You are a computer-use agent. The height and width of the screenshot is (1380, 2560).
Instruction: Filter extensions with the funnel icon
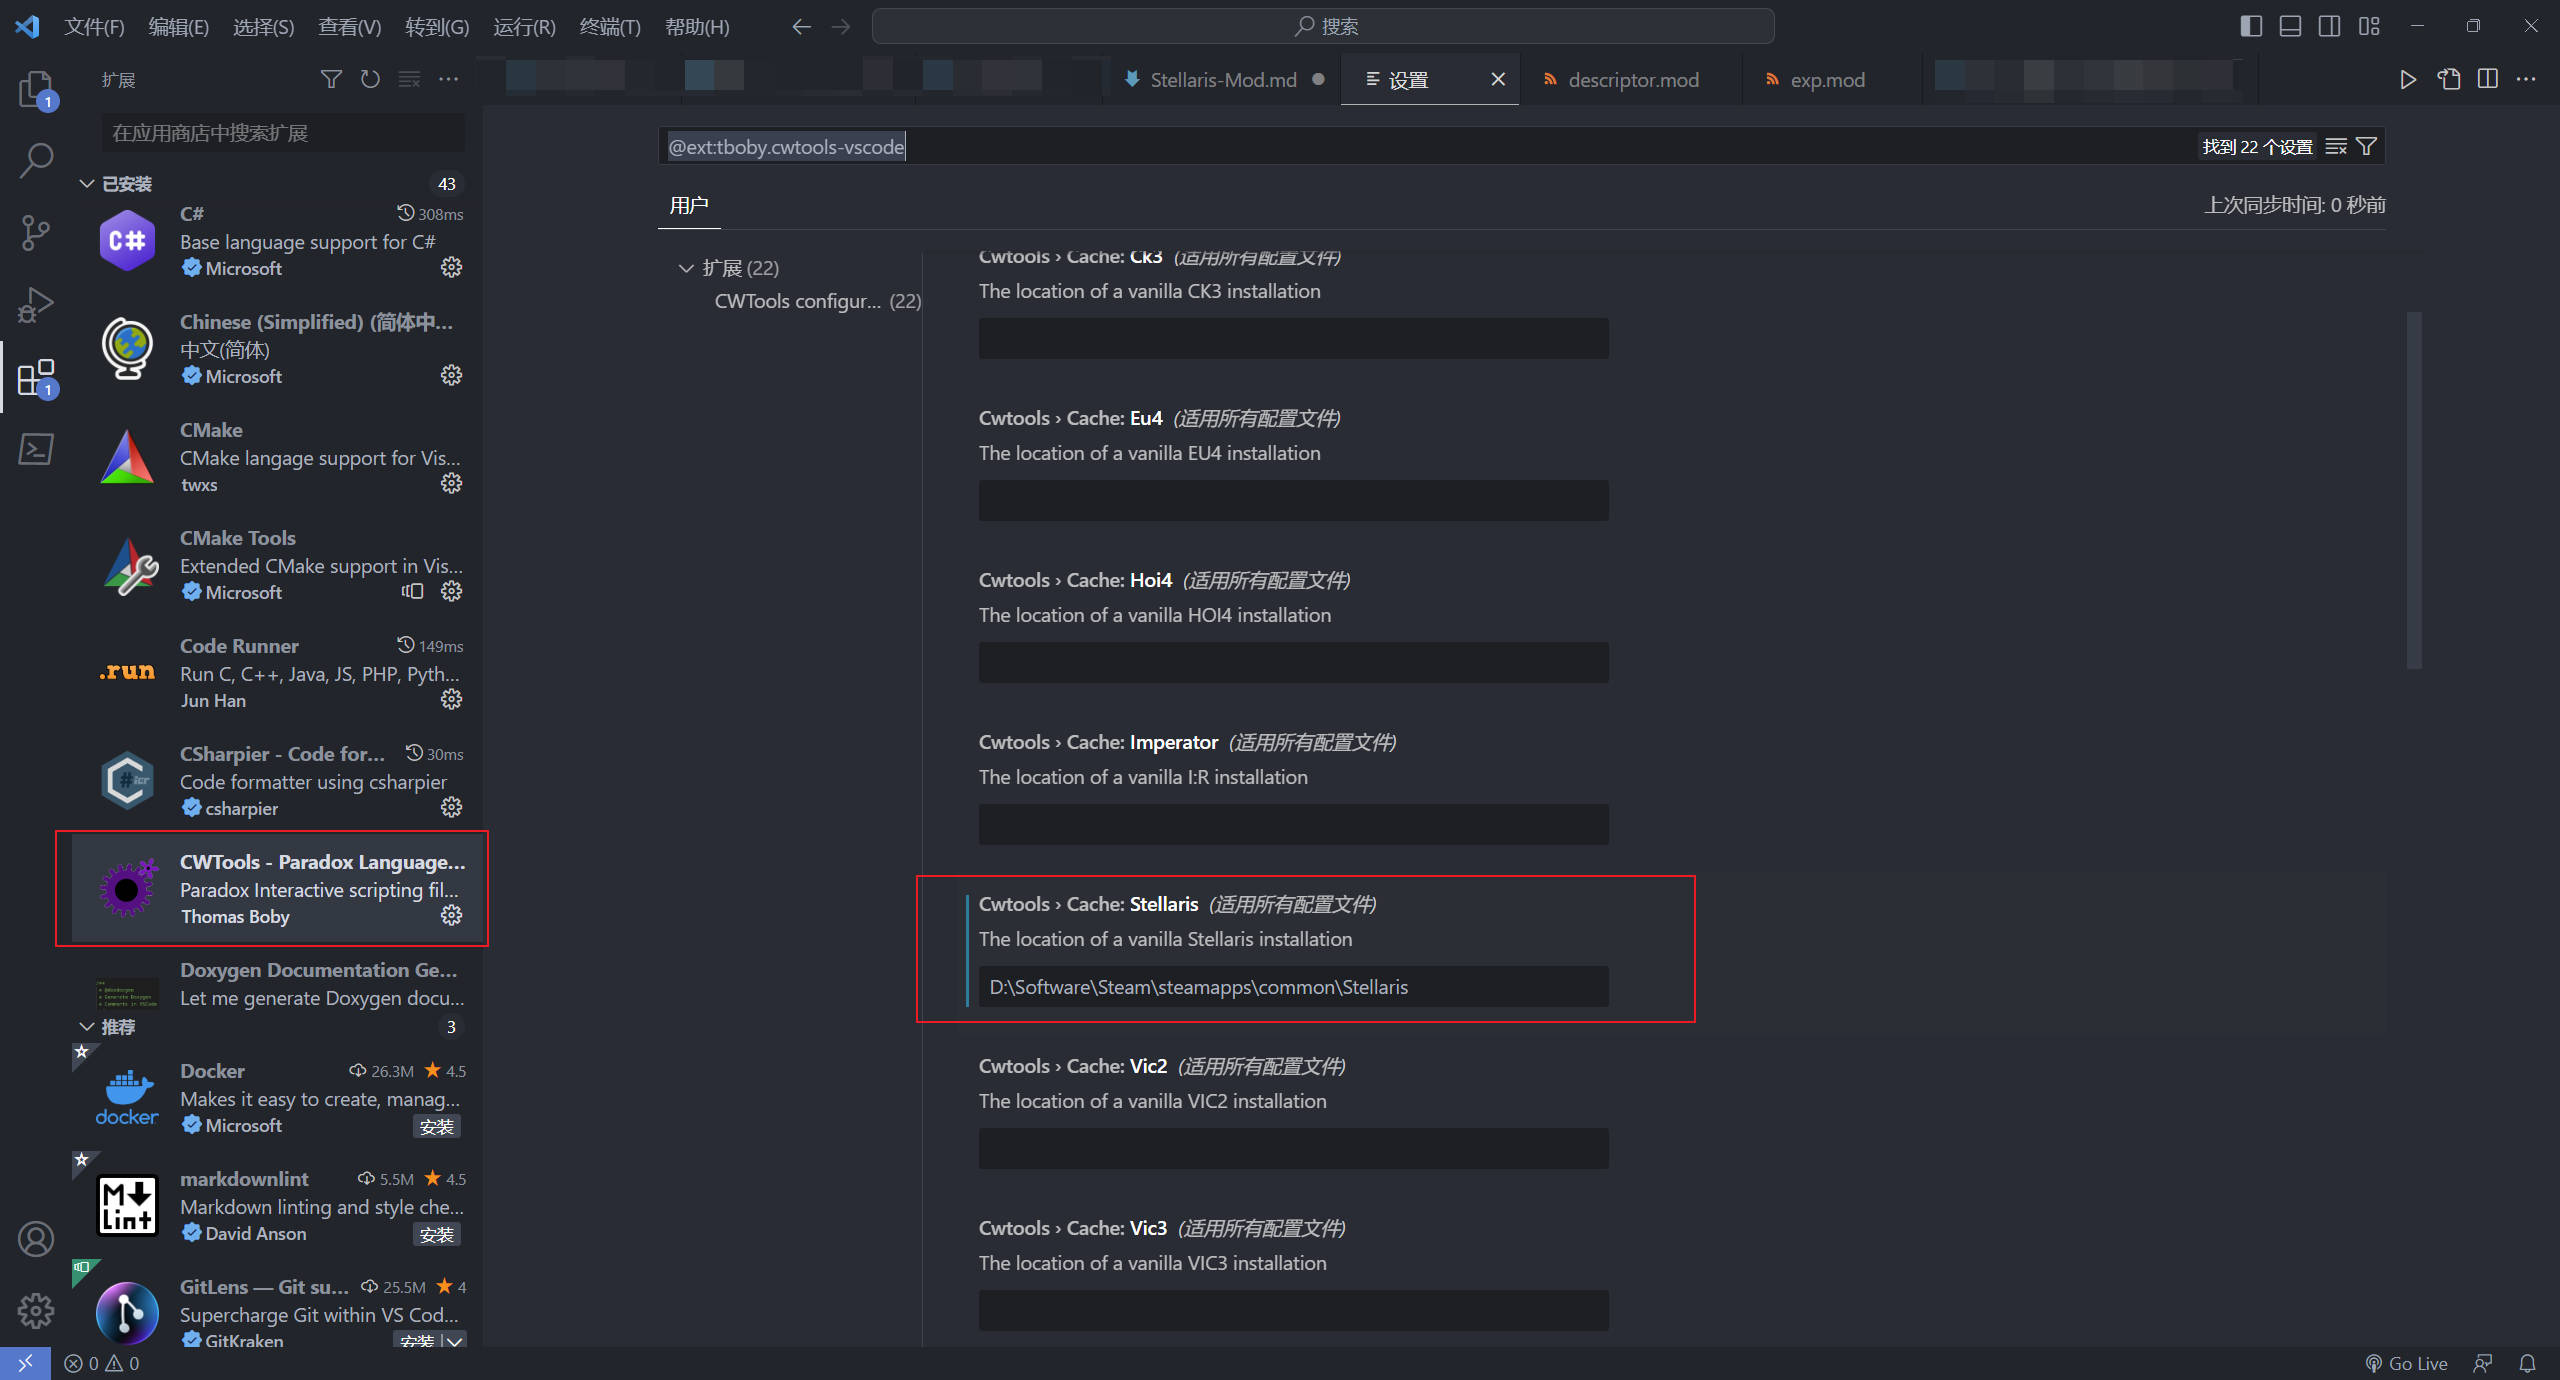coord(331,79)
